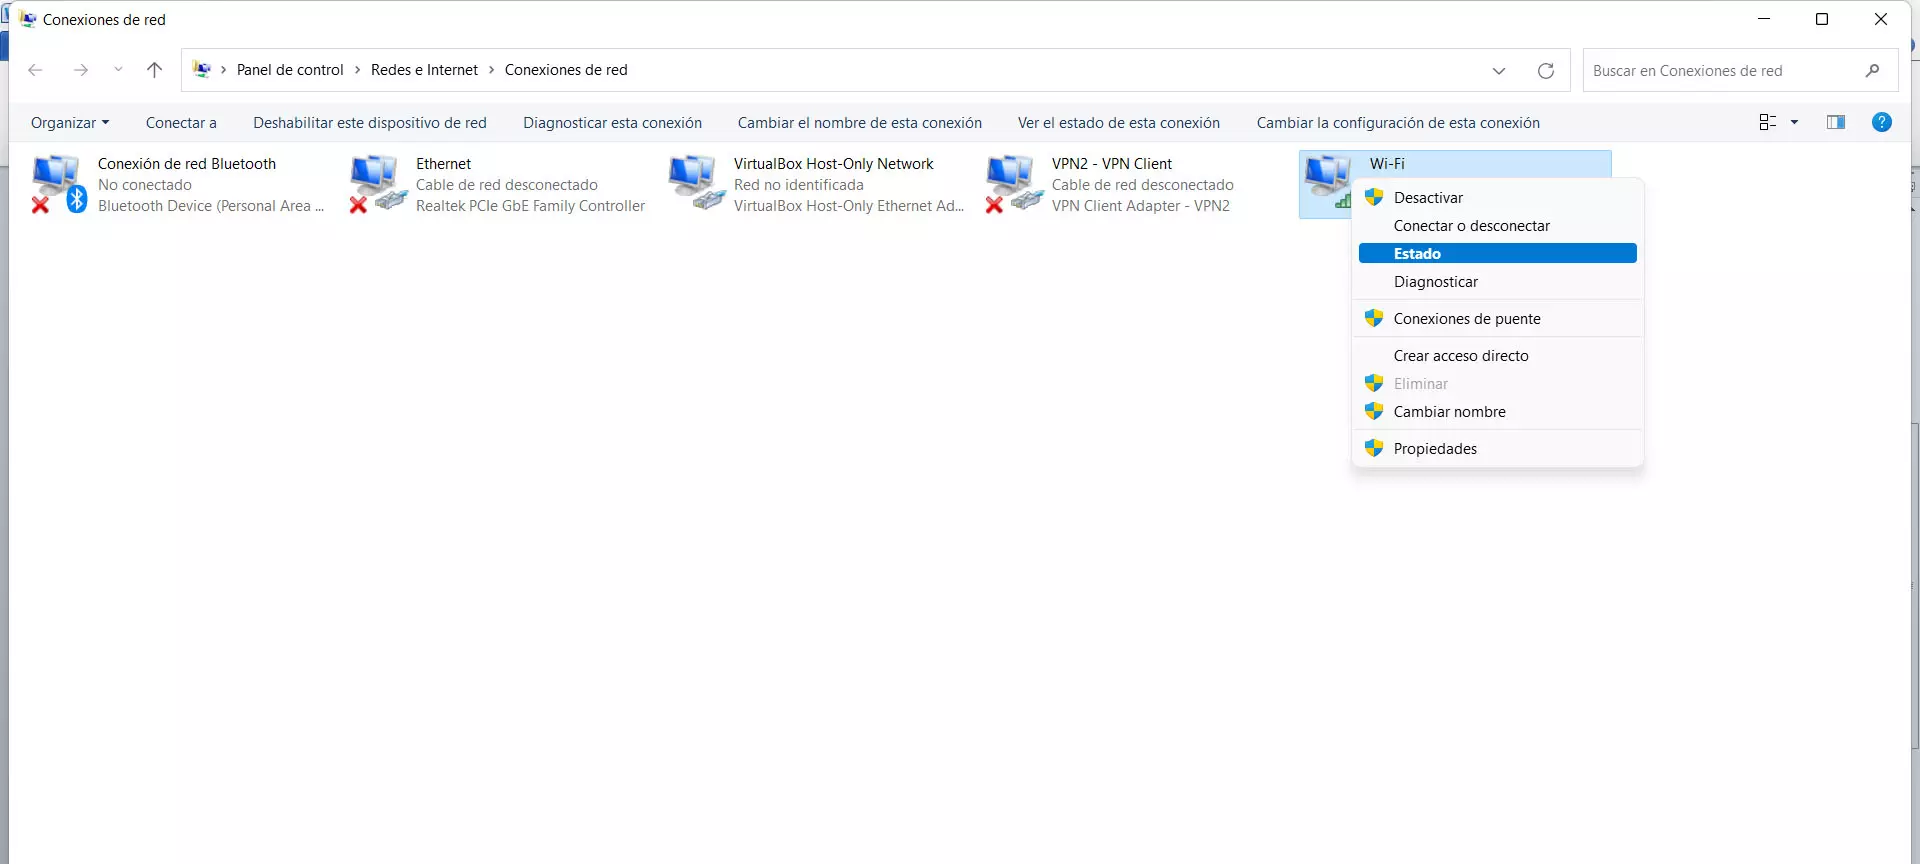Click the shield icon next to Cambiar nombre
Viewport: 1920px width, 864px height.
[1374, 411]
